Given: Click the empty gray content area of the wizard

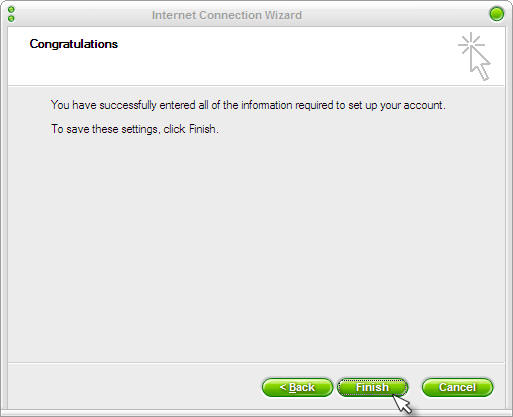Looking at the screenshot, I should click(x=256, y=247).
